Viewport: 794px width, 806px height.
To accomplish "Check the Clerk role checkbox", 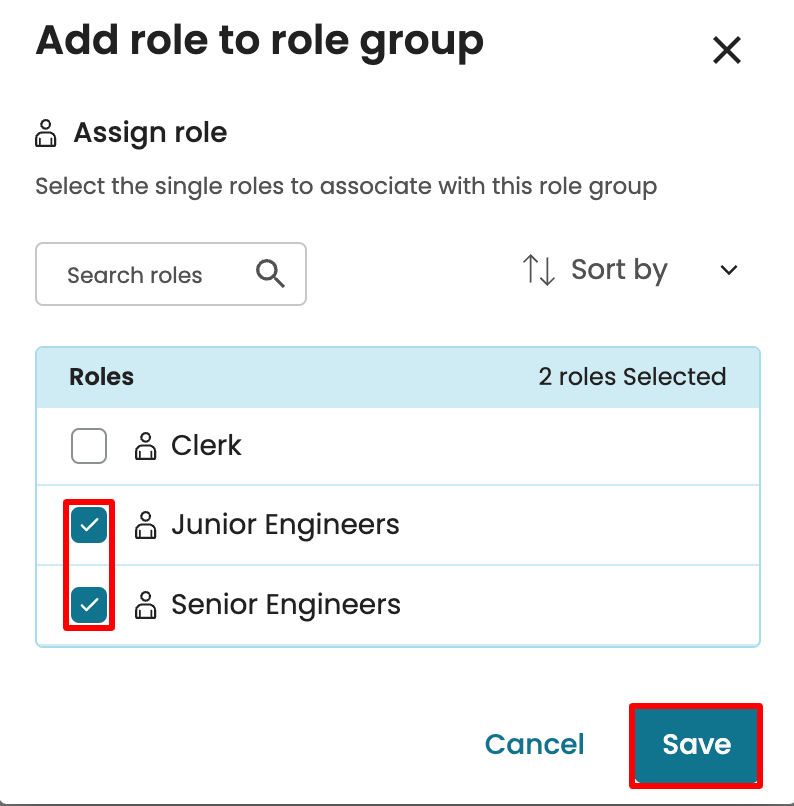I will (89, 446).
